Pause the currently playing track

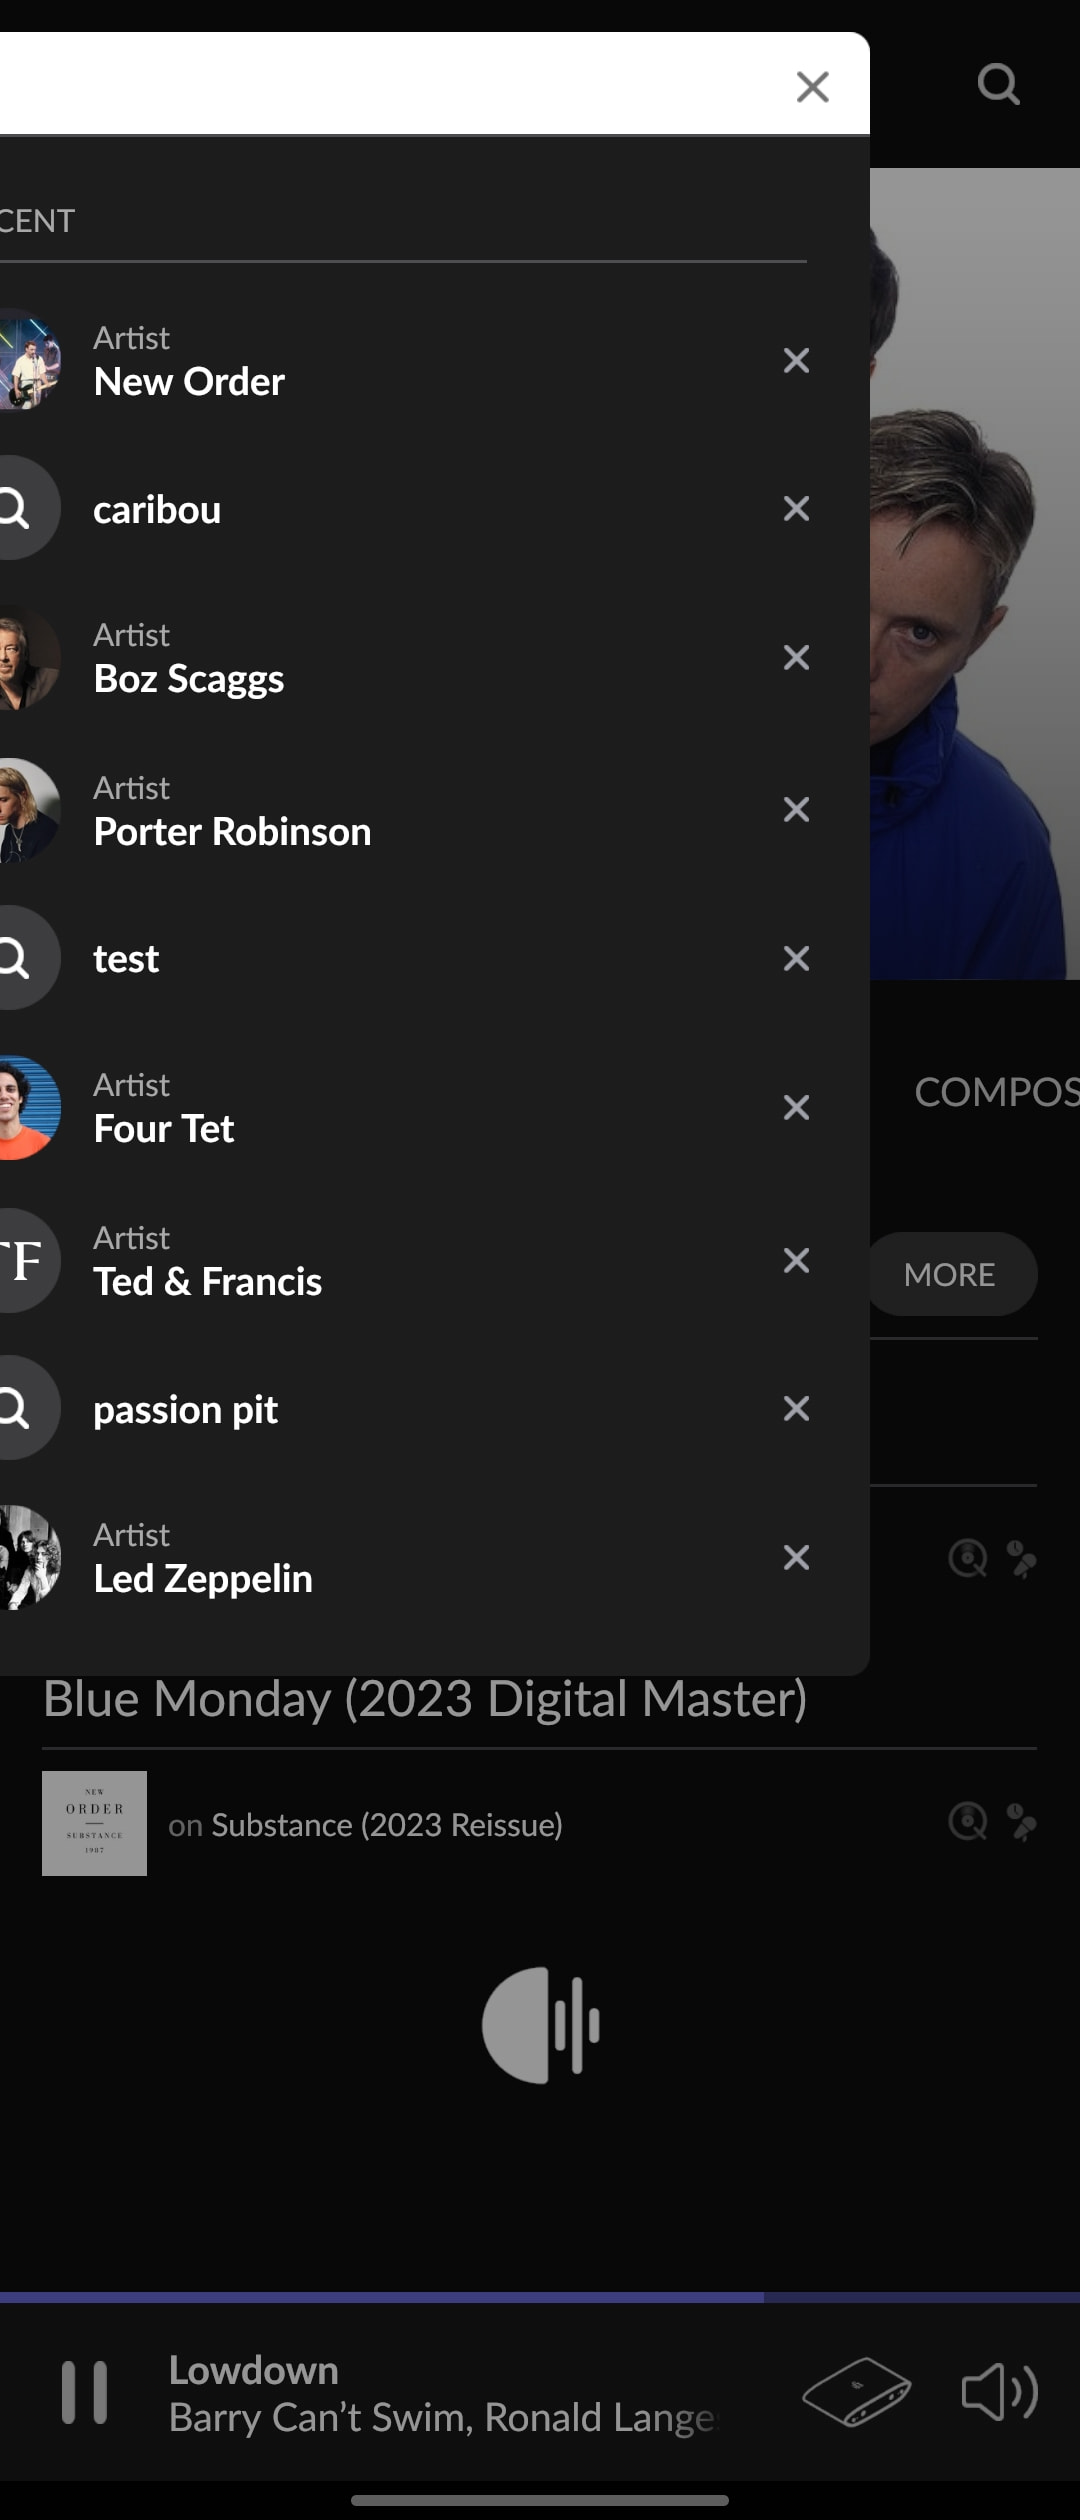tap(84, 2393)
